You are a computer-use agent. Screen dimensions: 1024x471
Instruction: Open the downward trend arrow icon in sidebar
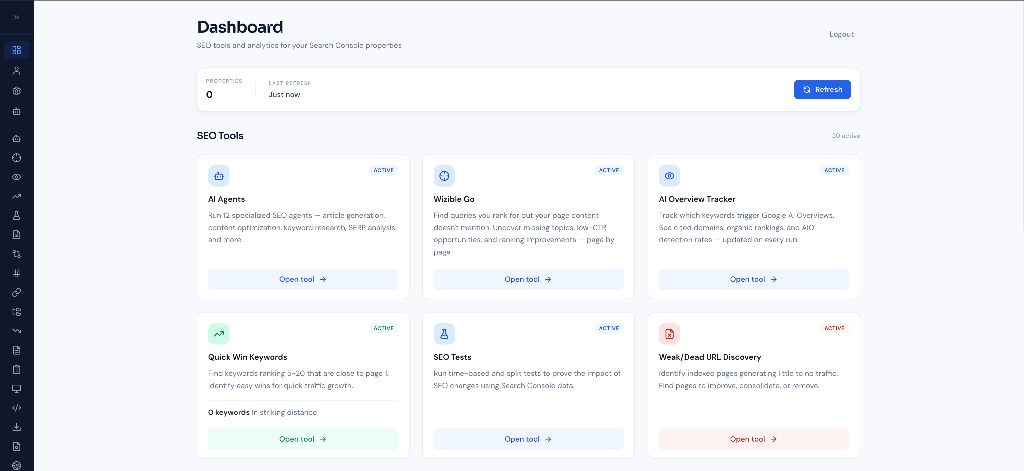(17, 331)
